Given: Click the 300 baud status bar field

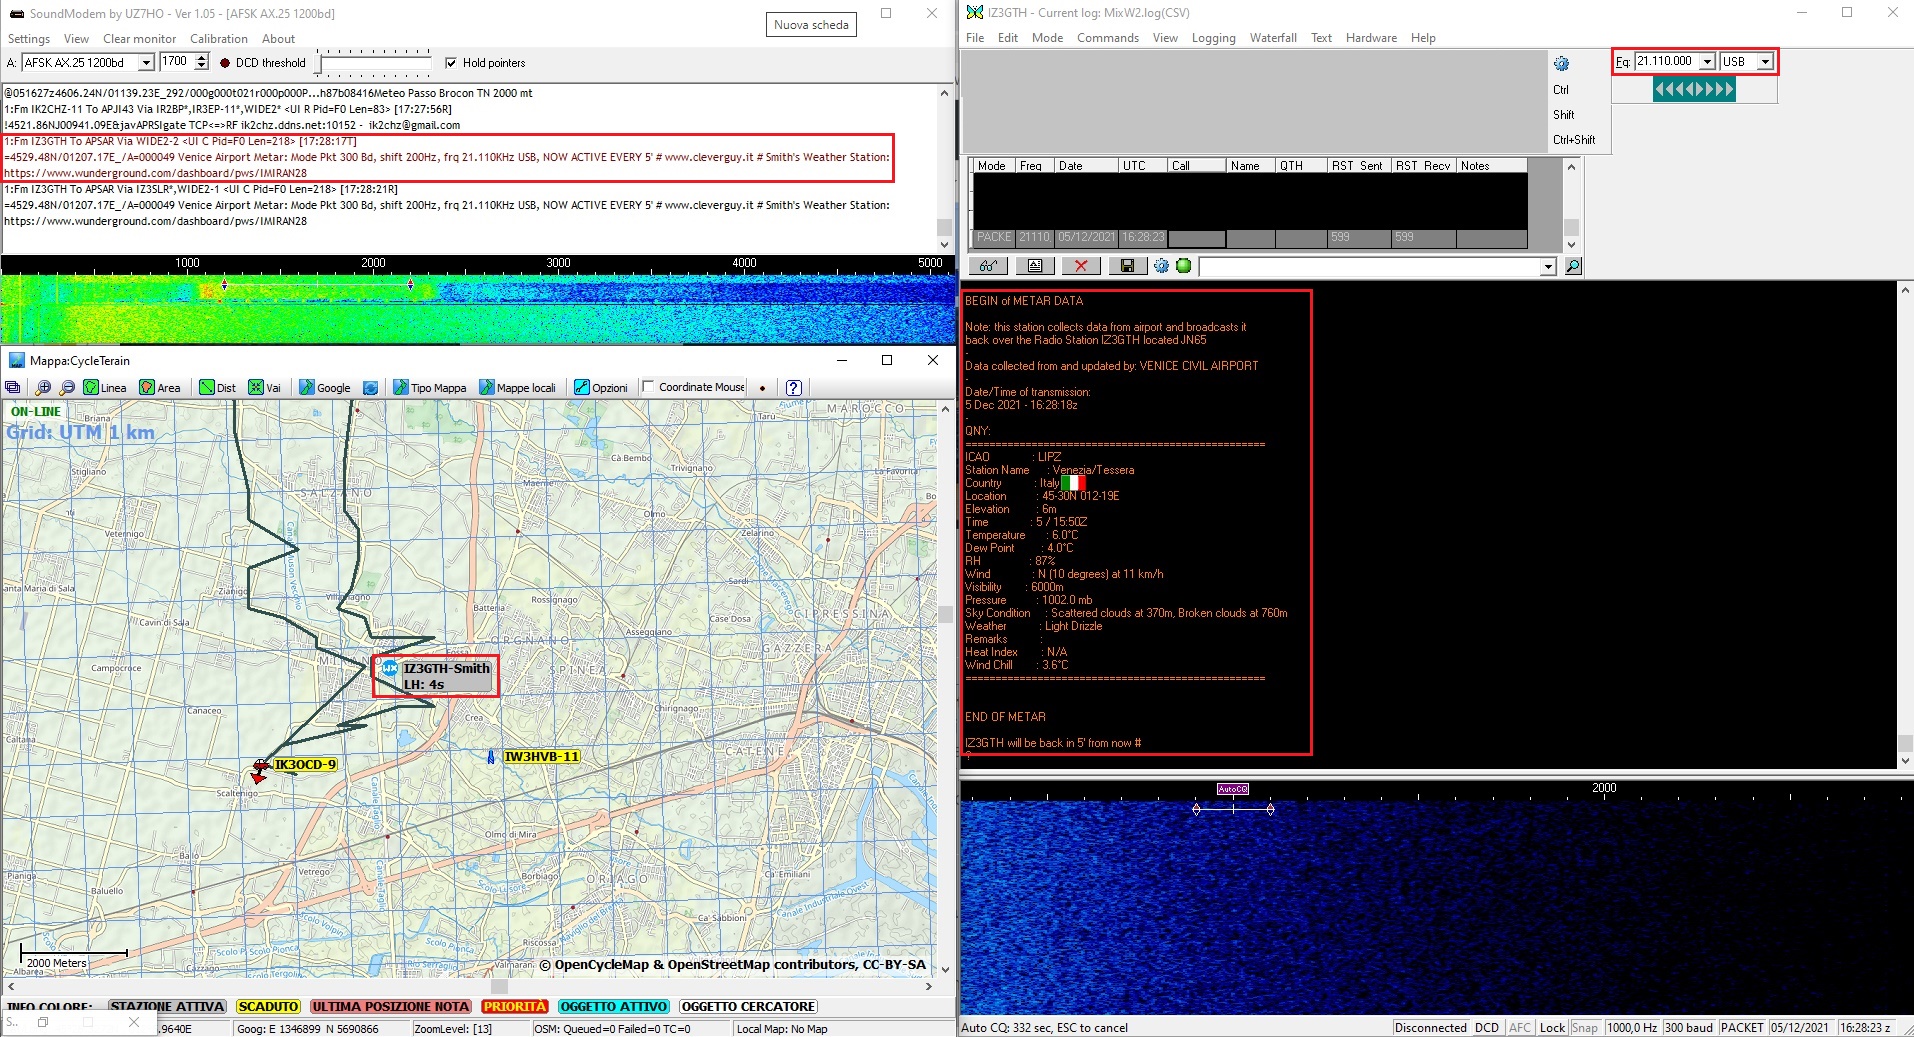Looking at the screenshot, I should click(x=1688, y=1027).
